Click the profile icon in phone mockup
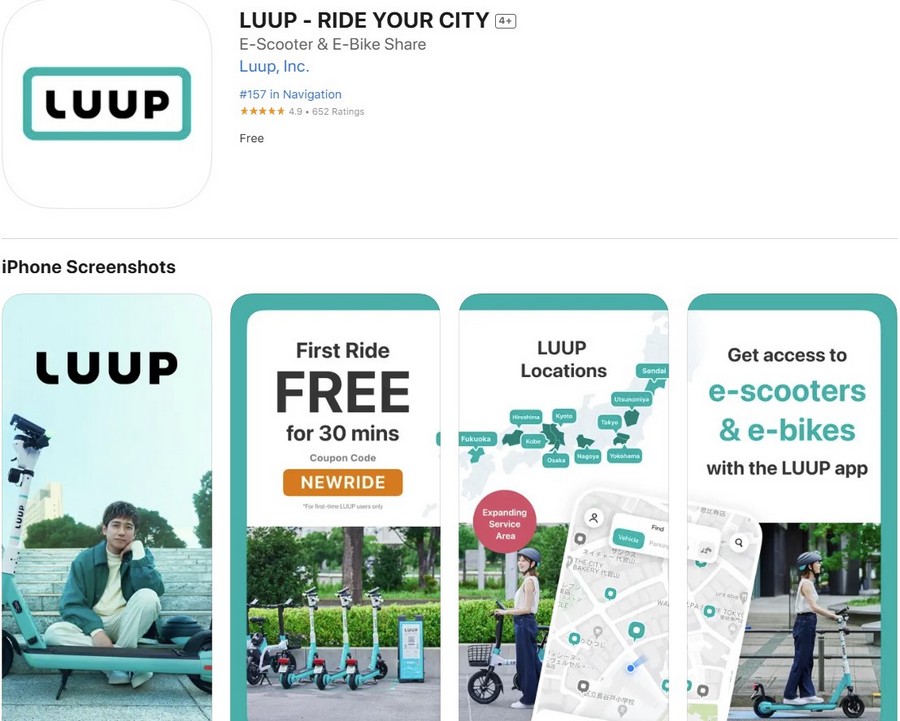The image size is (900, 721). pos(594,518)
